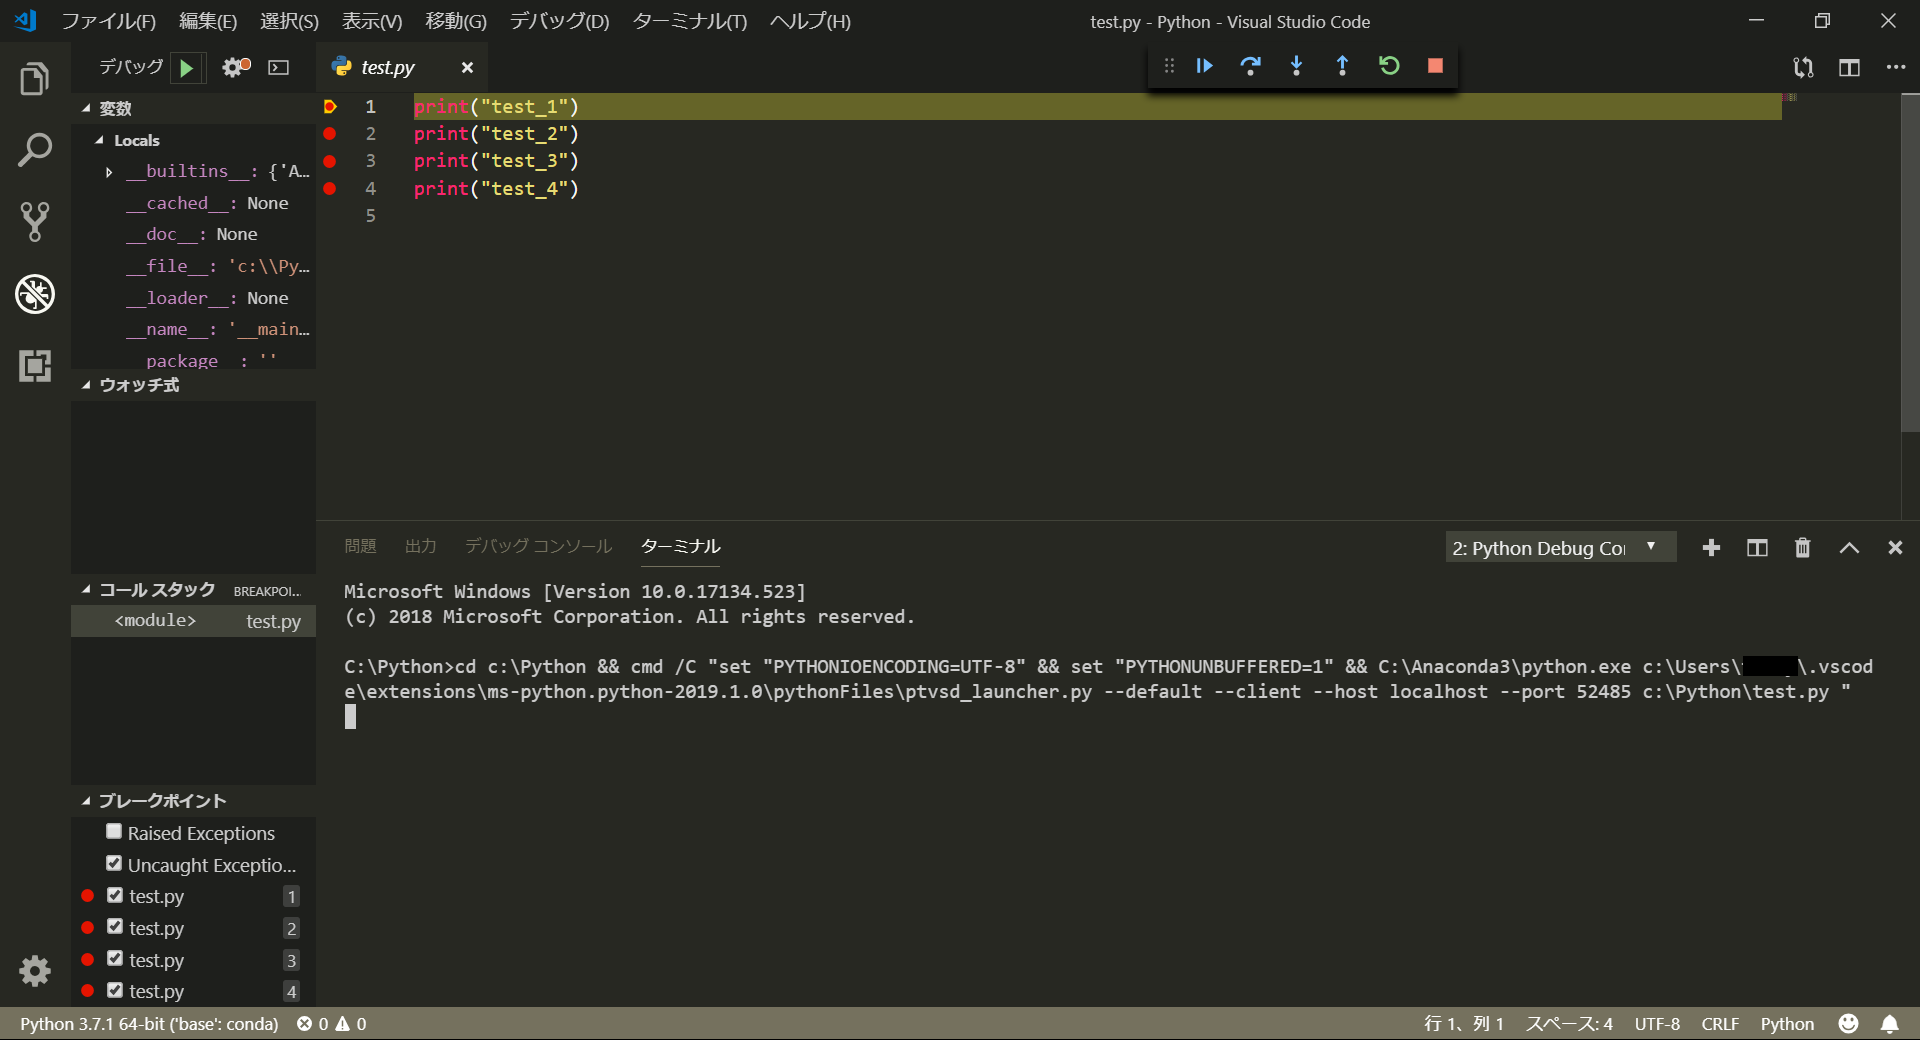Disable the Uncaught Exceptions checkbox
The width and height of the screenshot is (1920, 1040).
point(114,864)
